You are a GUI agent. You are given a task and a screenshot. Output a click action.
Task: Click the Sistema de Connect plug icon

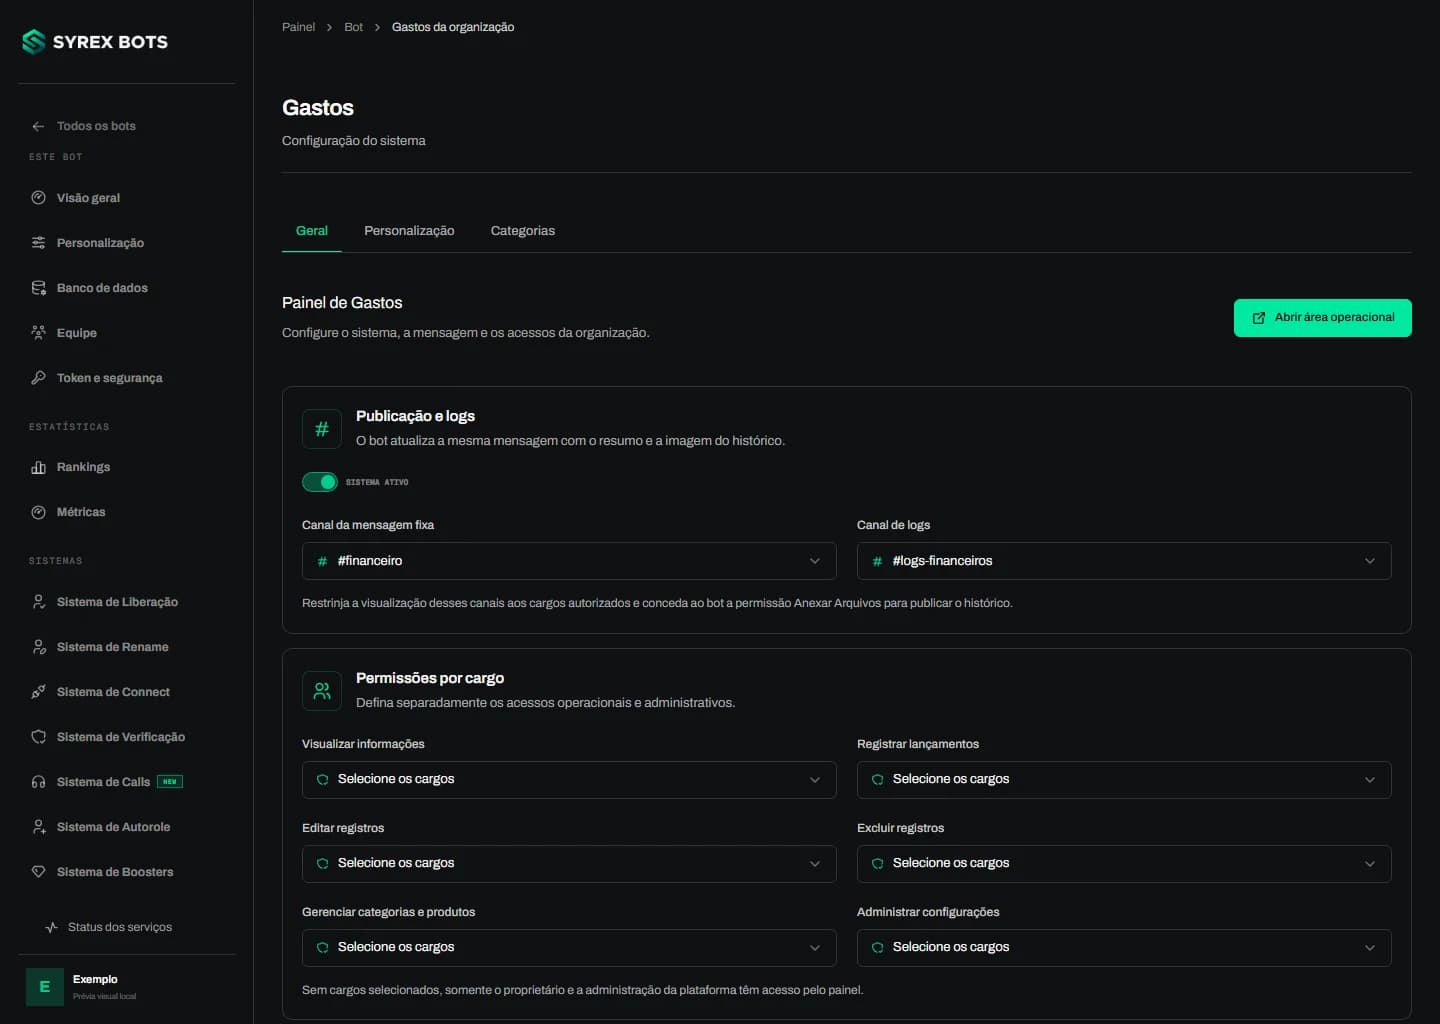click(x=38, y=692)
